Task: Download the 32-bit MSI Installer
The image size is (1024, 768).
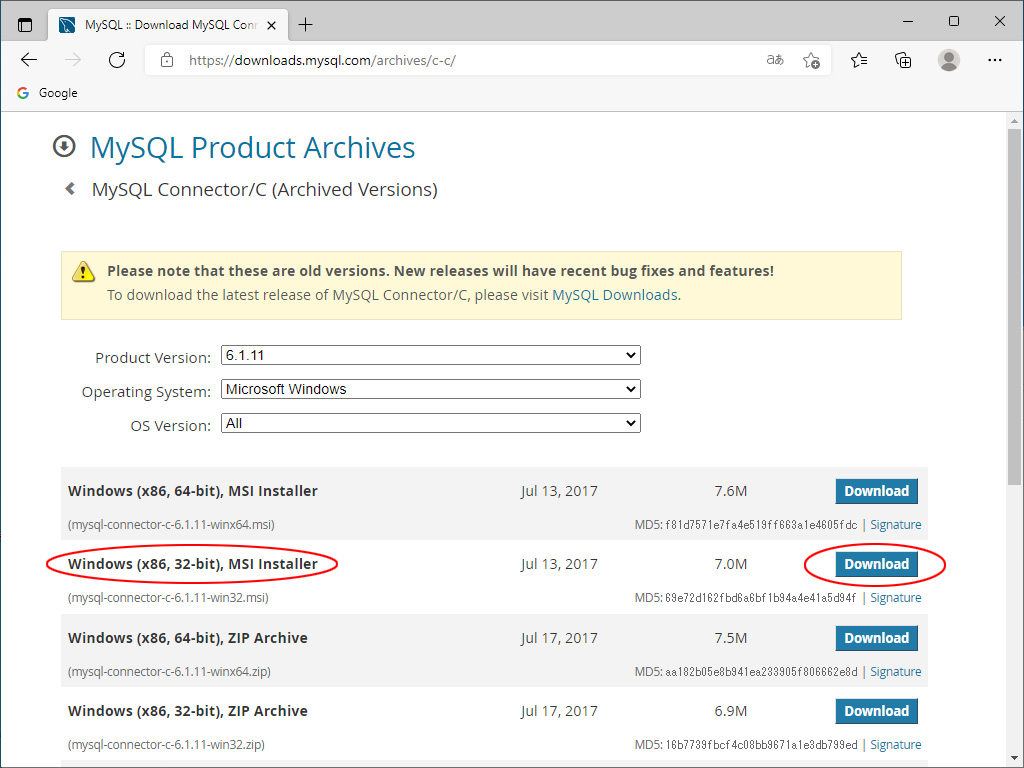Action: click(x=876, y=564)
